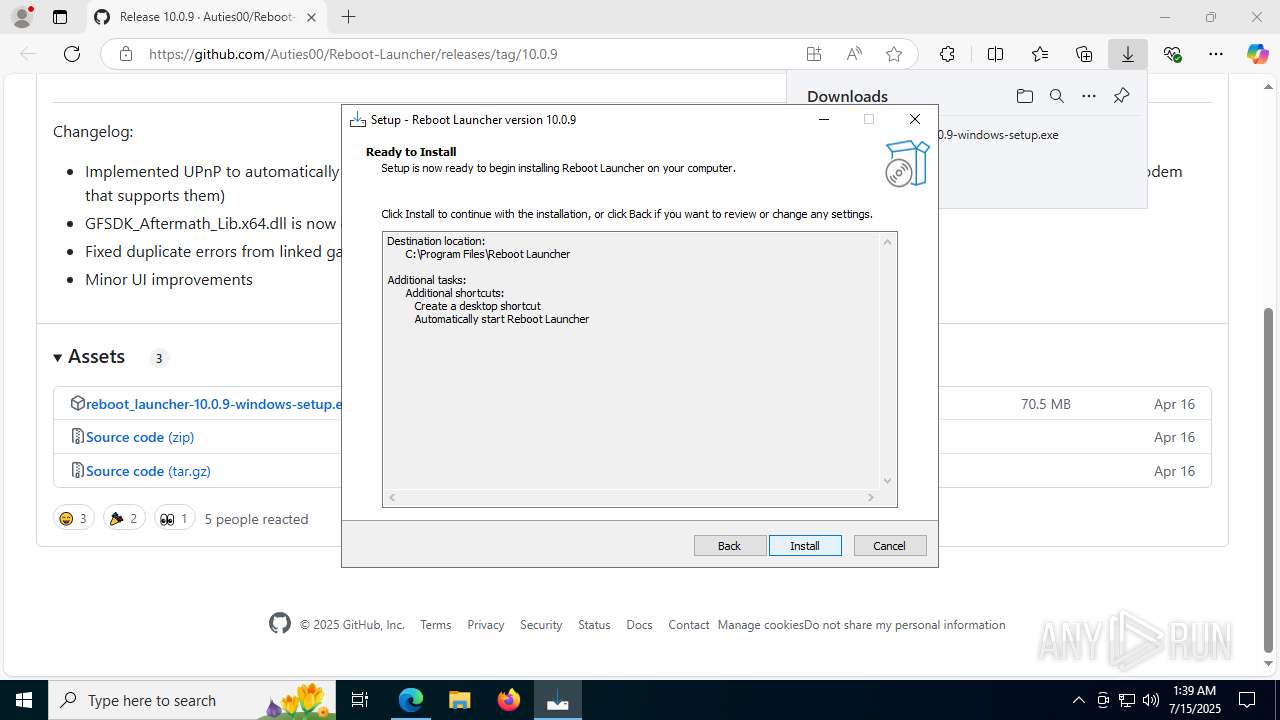Click the address bar URL

(x=353, y=54)
